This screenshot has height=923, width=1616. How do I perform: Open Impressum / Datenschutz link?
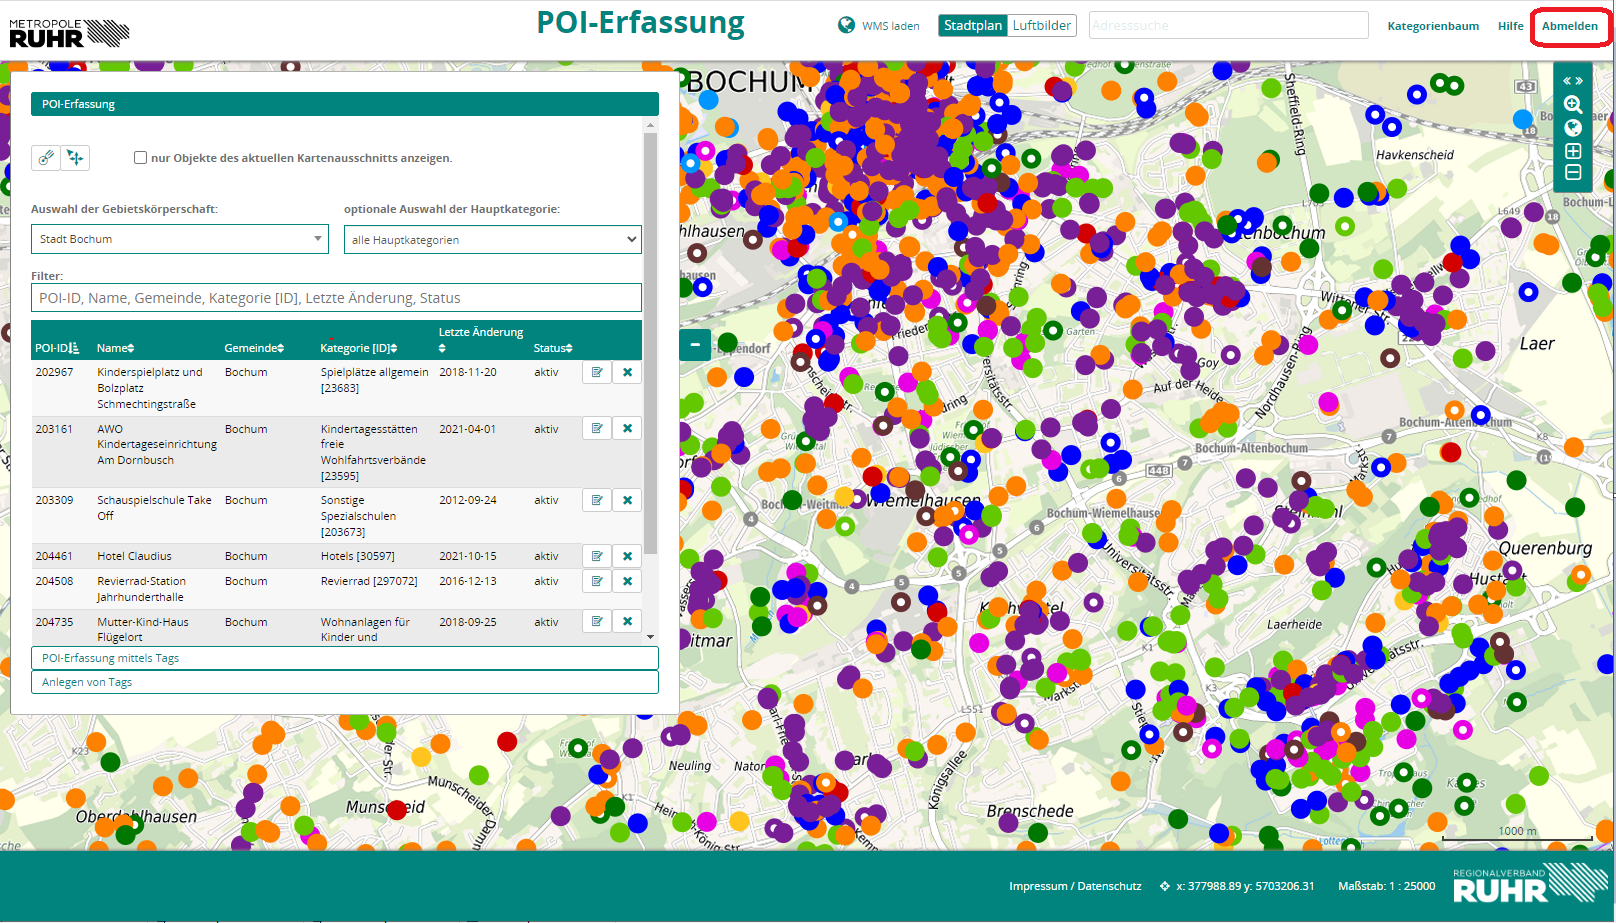point(1075,886)
